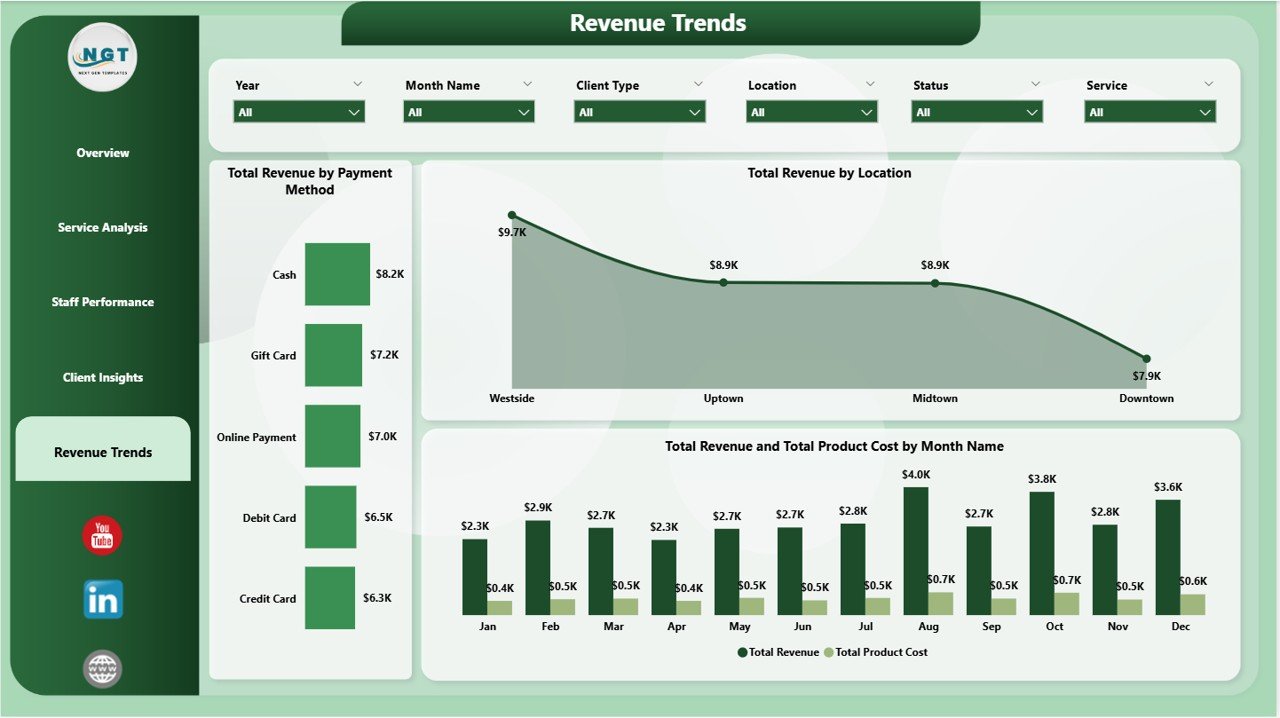The image size is (1280, 718).
Task: Click the chevron icon beside Year
Action: (358, 85)
